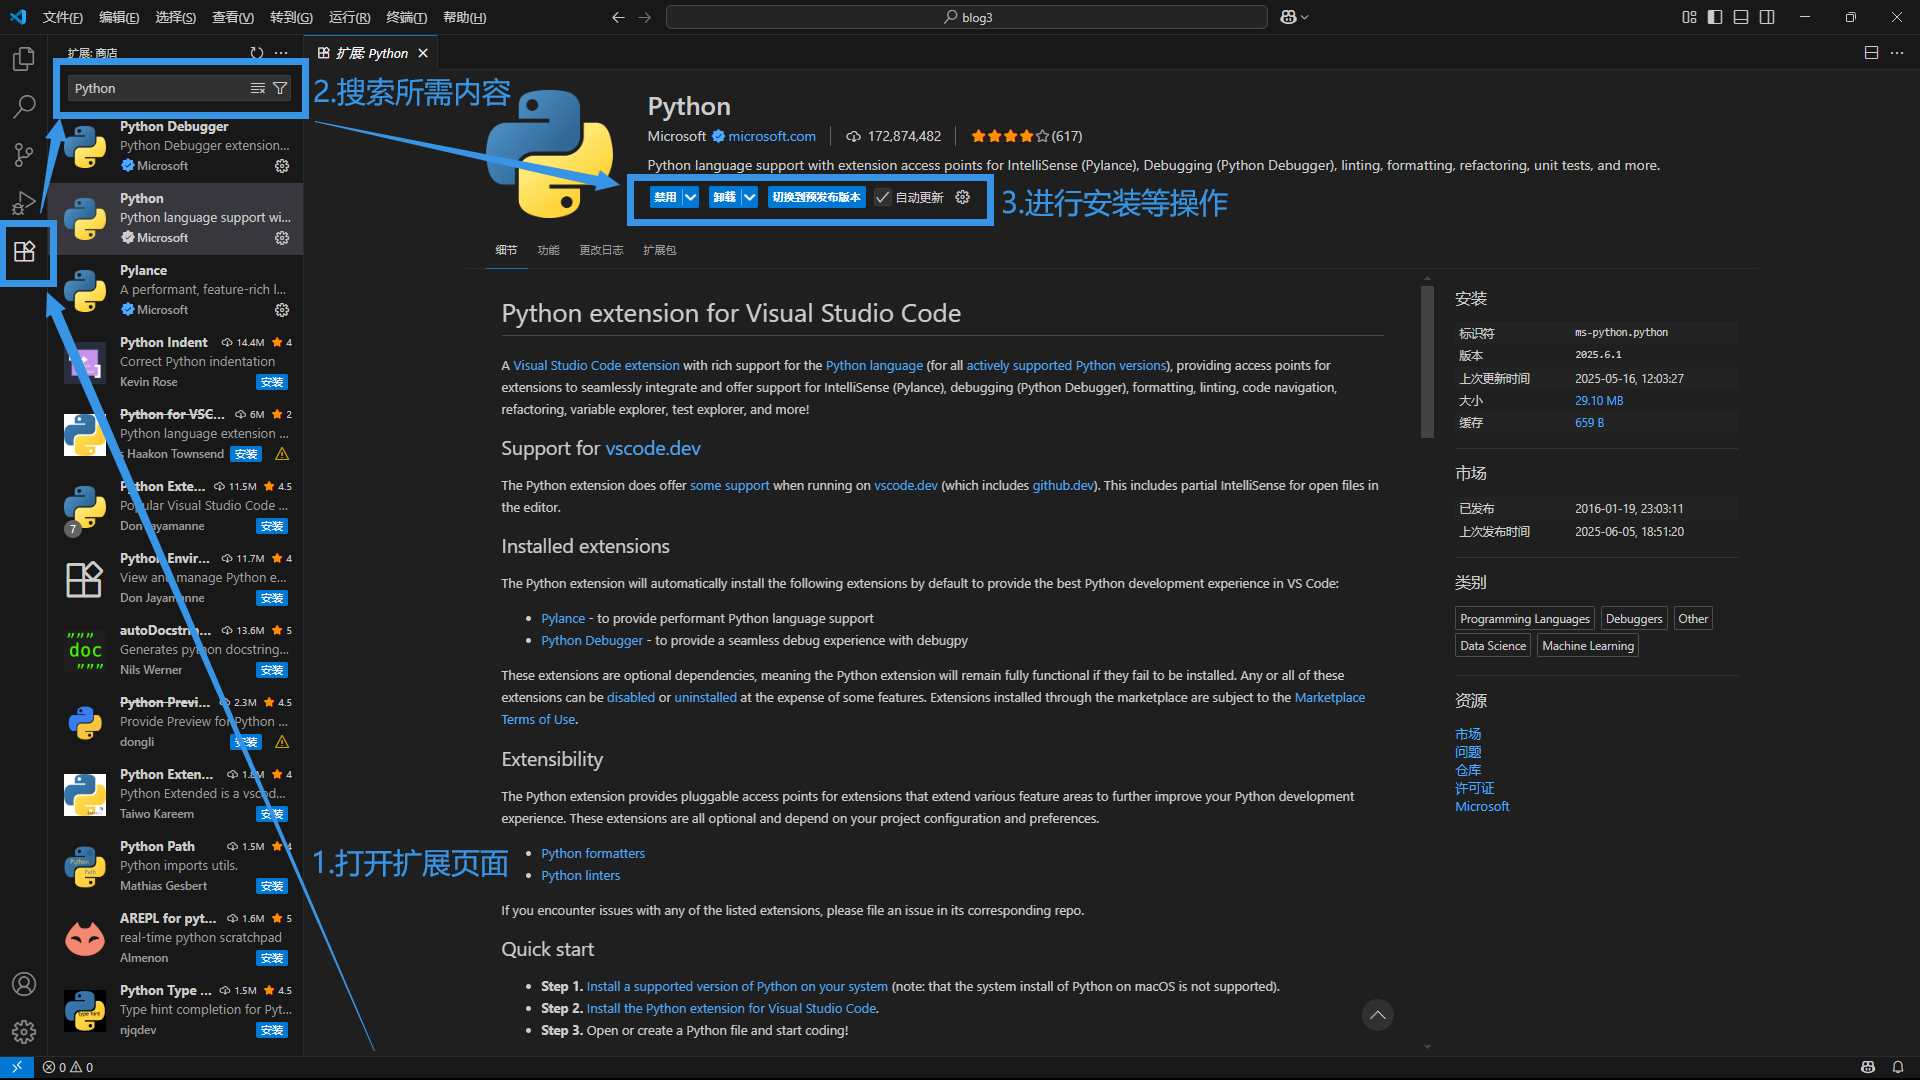Screen dimensions: 1920x1080
Task: Install the autoDocstring extension
Action: [x=272, y=670]
